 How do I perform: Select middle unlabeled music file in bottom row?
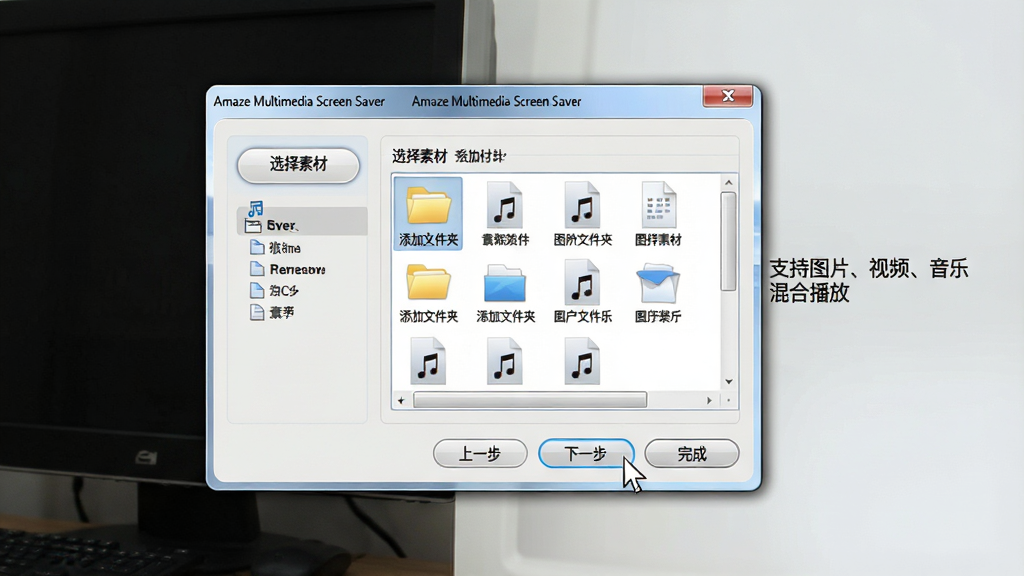tap(504, 361)
